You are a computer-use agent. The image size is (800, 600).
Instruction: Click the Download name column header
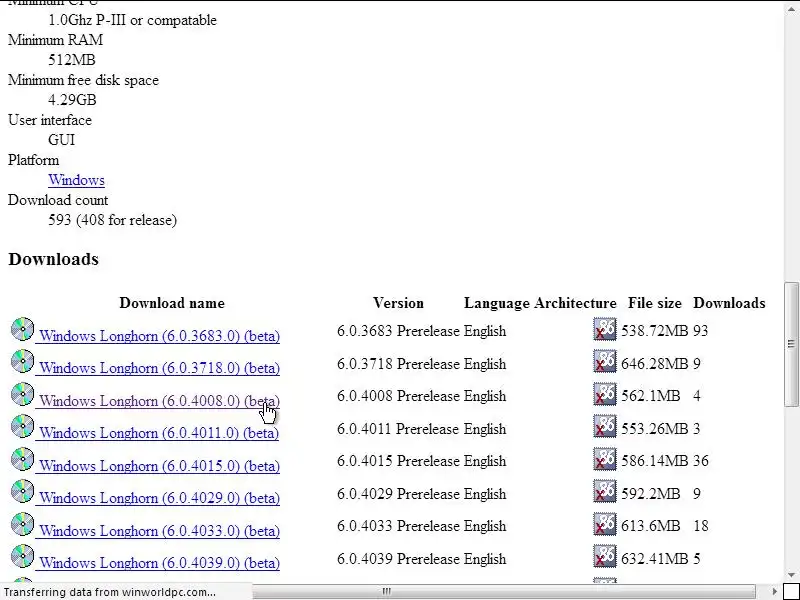172,303
